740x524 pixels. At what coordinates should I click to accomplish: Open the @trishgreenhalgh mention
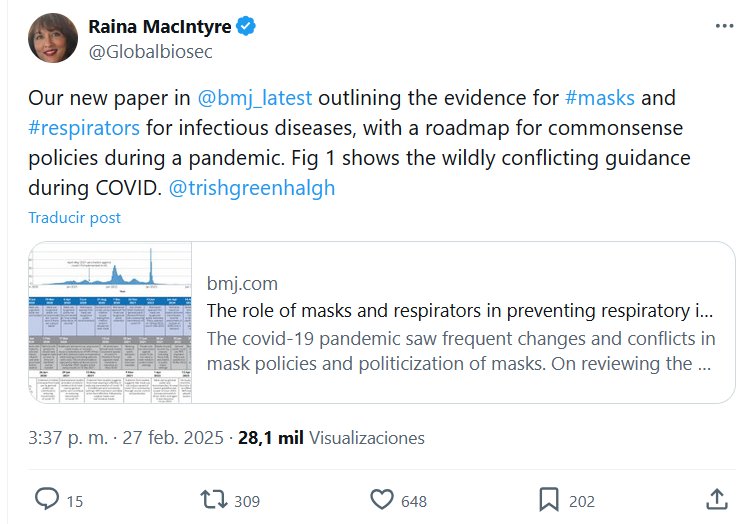[248, 187]
